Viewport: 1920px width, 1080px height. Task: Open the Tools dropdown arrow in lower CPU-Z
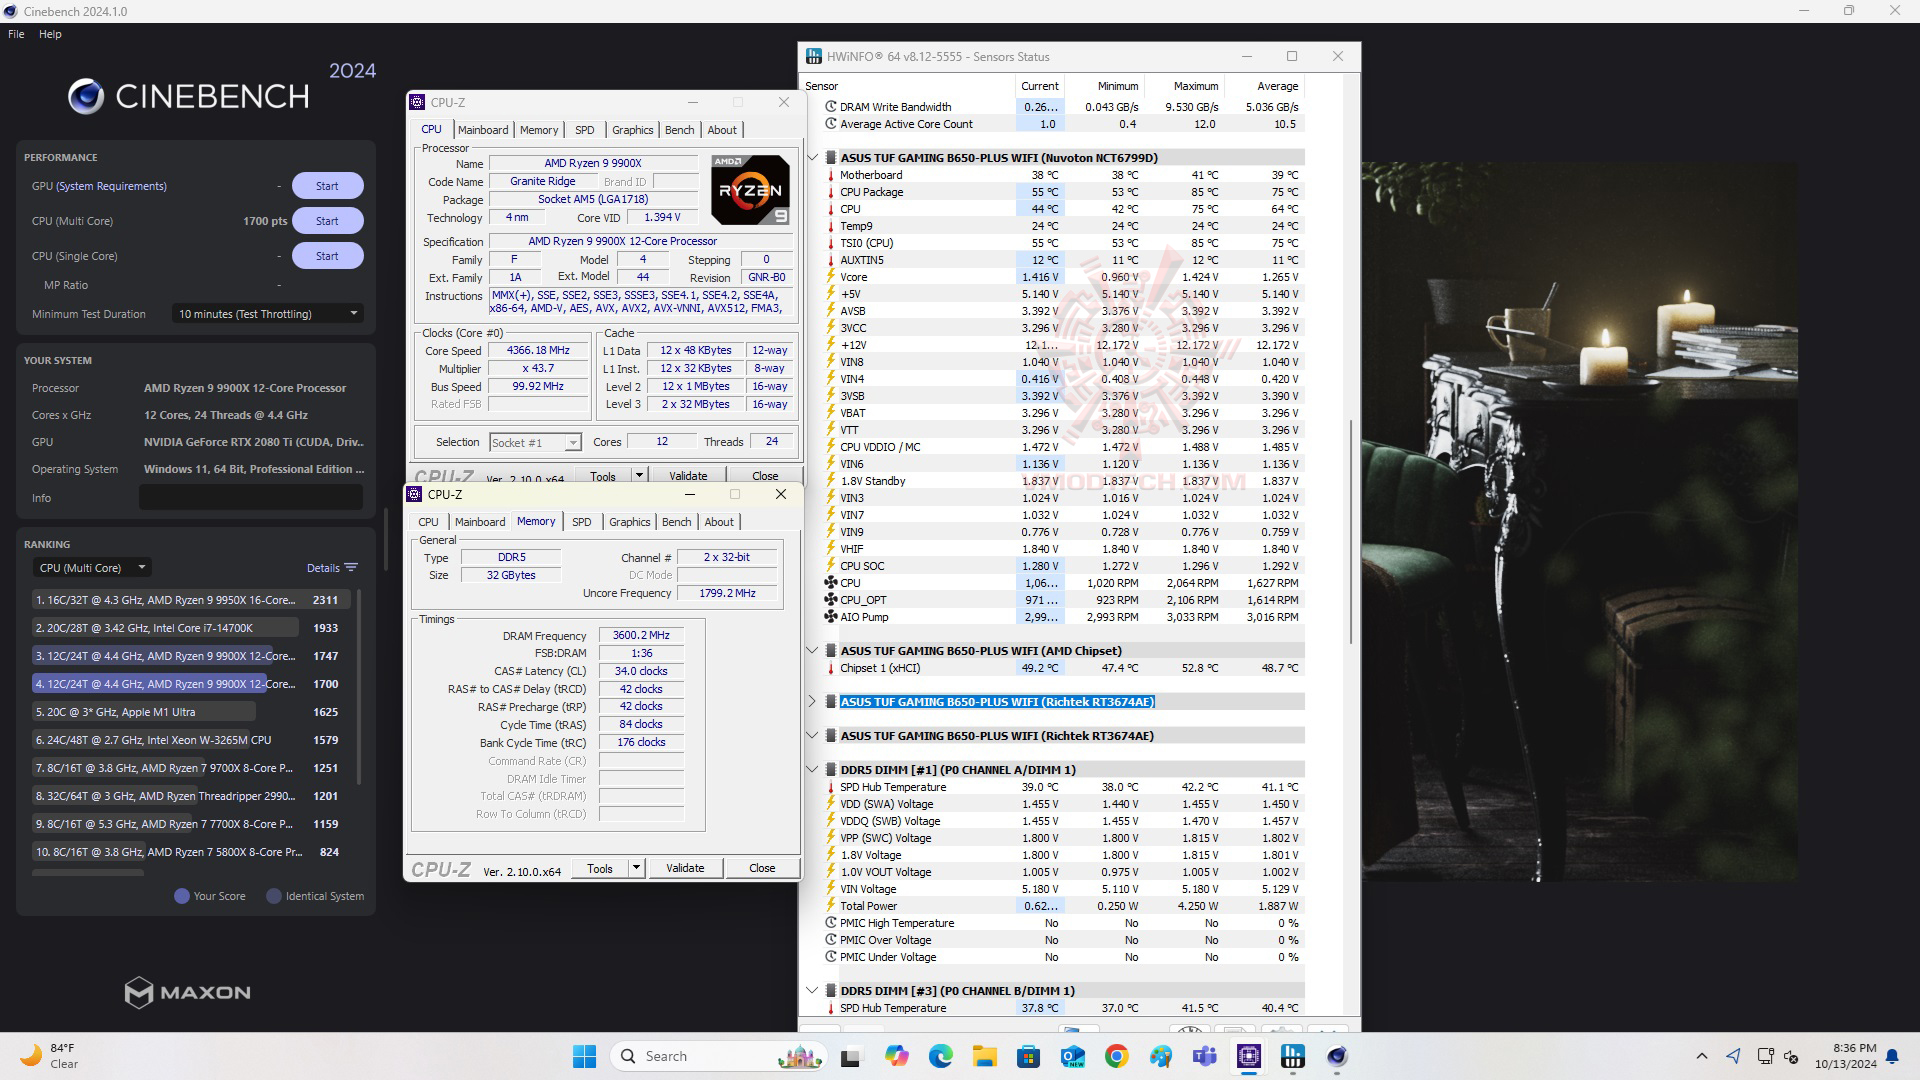(x=636, y=868)
